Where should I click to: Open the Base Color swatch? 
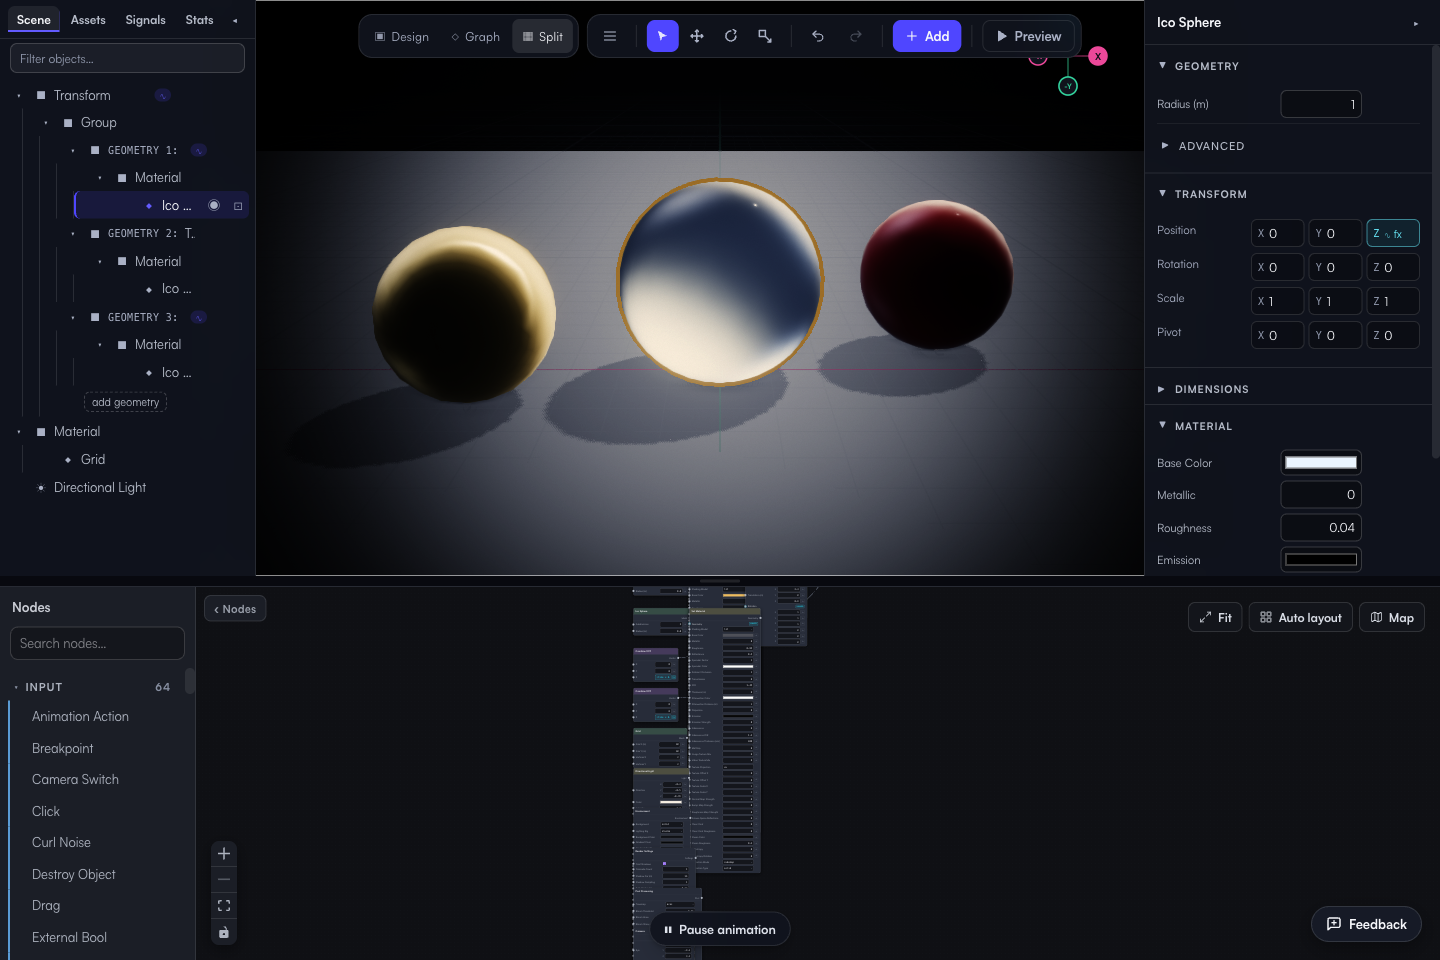(1321, 462)
